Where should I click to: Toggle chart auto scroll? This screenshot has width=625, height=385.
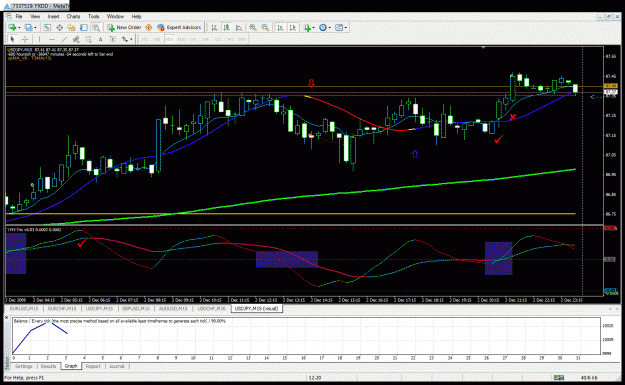280,28
